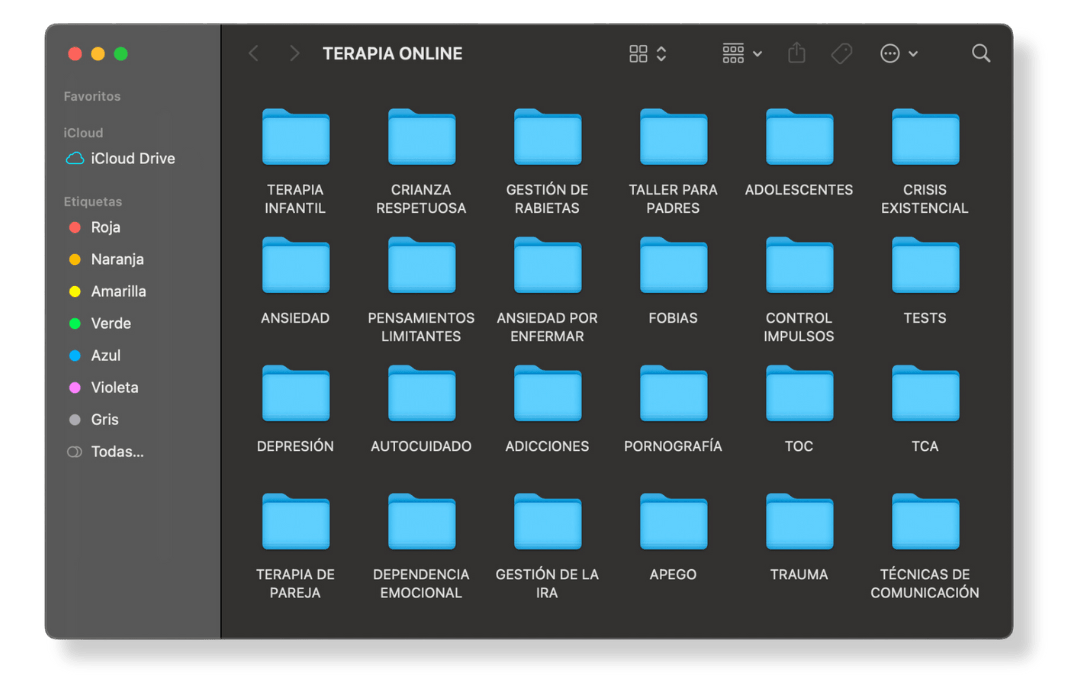The width and height of the screenshot is (1080, 698).
Task: Click the TERAPIA ONLINE window title
Action: [393, 54]
